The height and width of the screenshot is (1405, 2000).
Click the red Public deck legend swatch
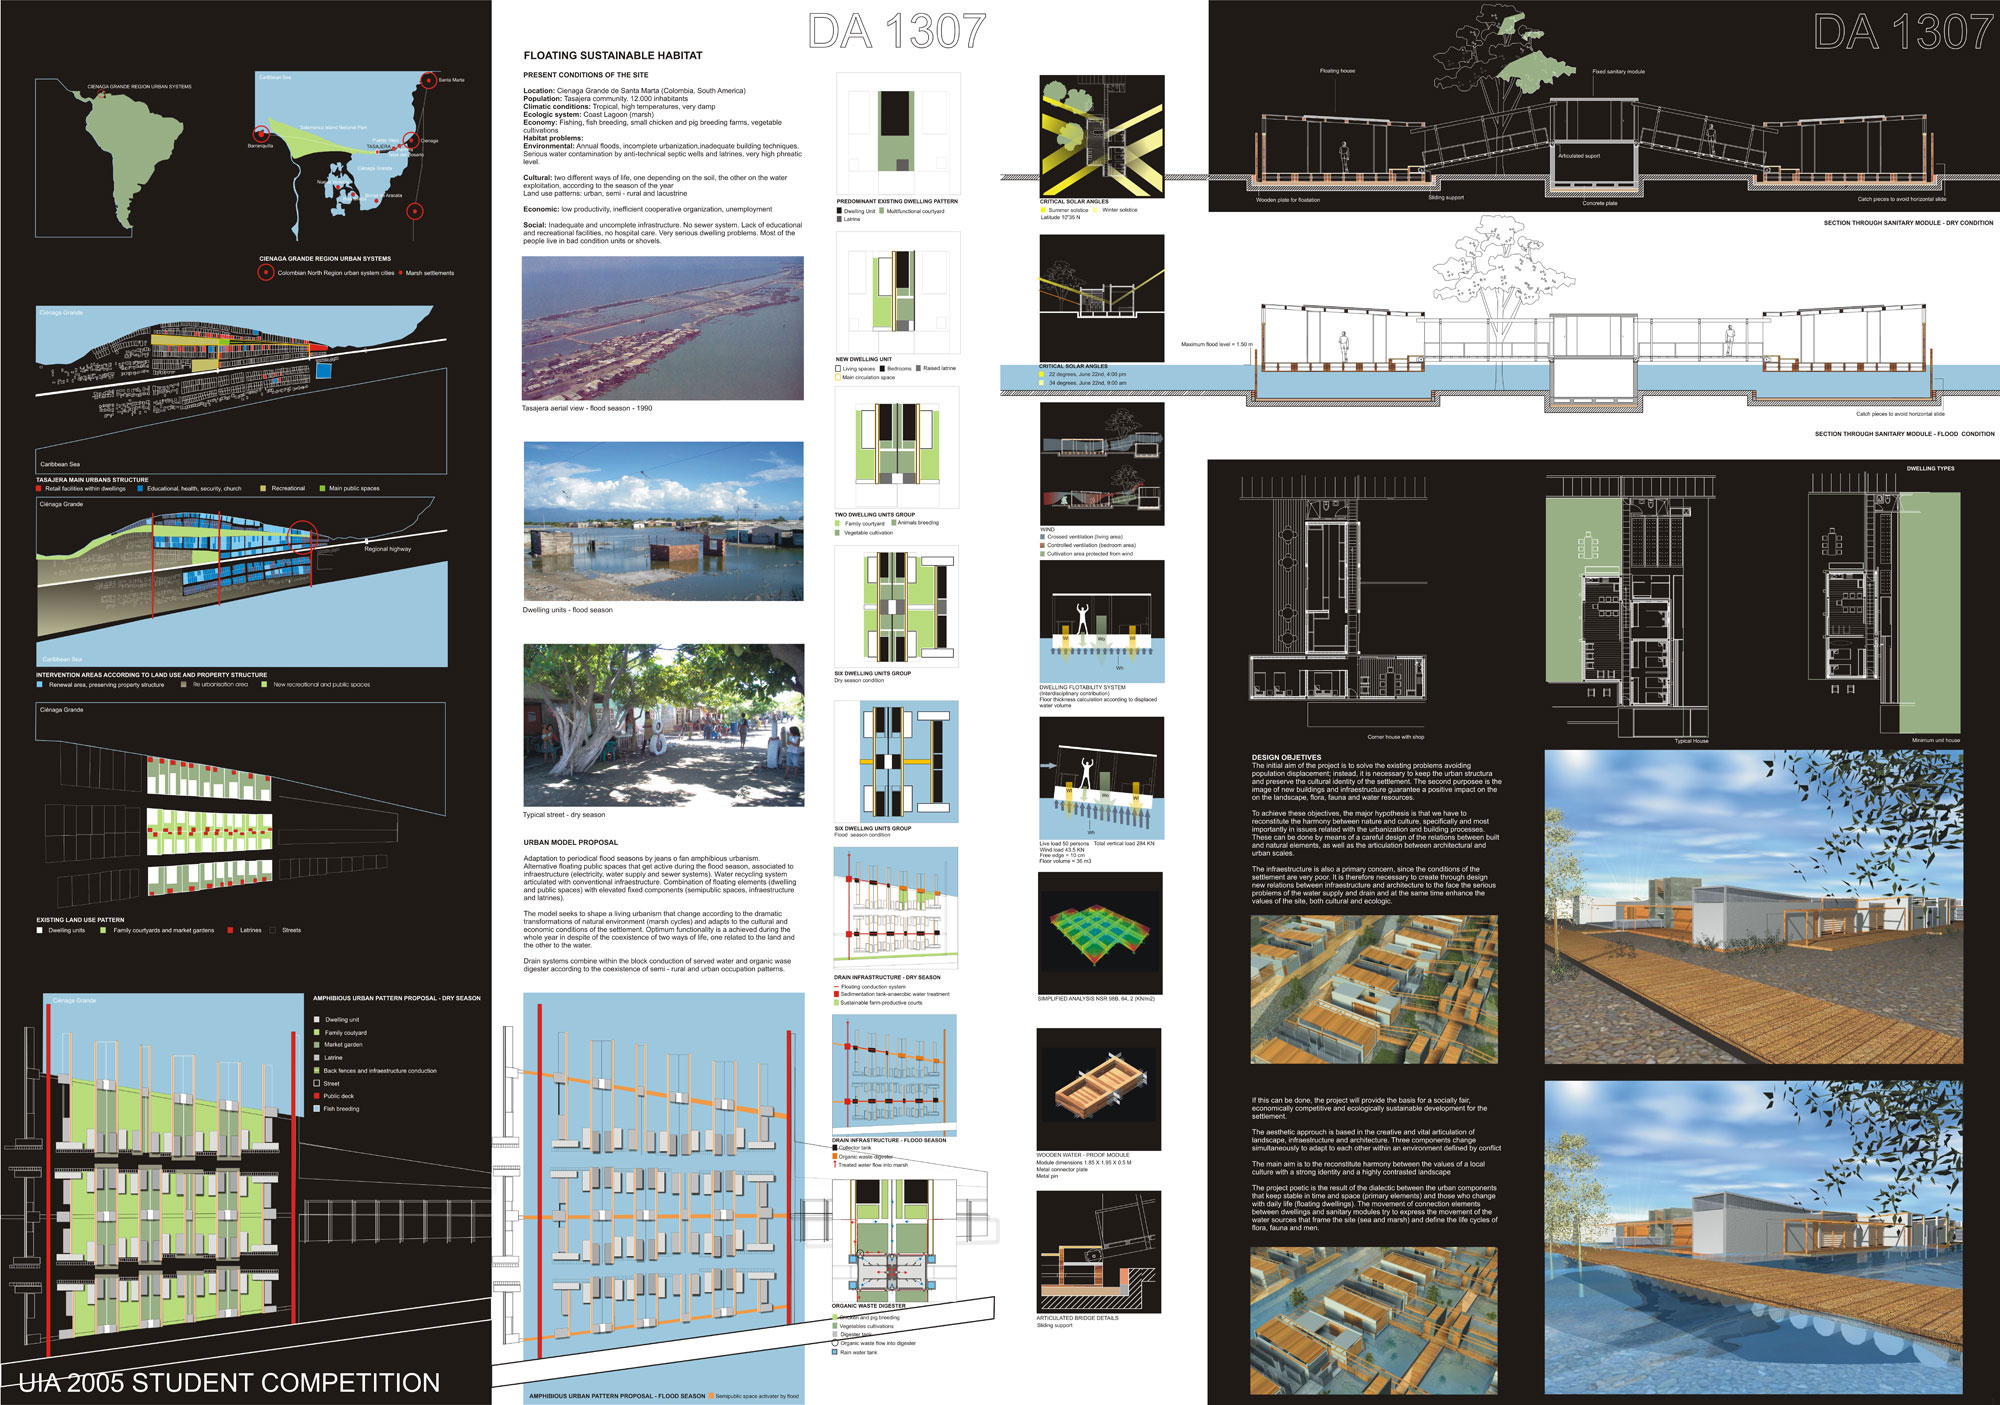coord(317,1096)
